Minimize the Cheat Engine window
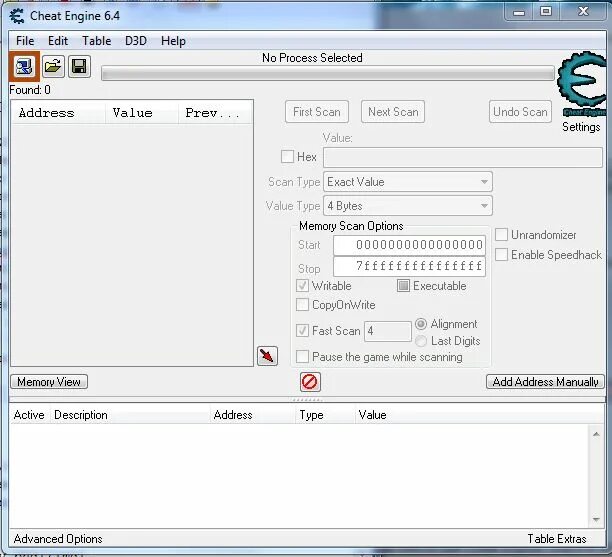 (519, 12)
